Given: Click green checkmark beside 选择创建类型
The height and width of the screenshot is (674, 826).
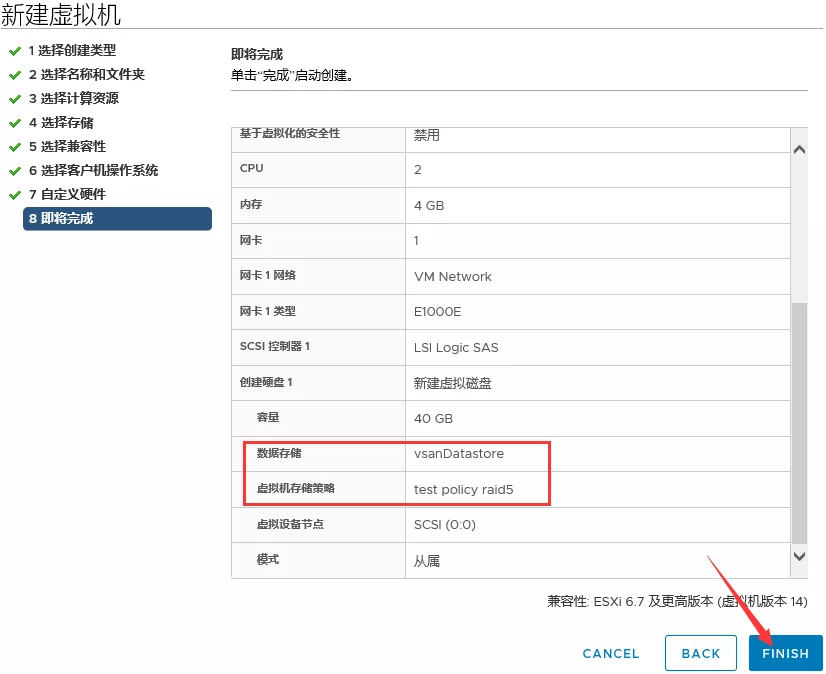Looking at the screenshot, I should [x=14, y=50].
